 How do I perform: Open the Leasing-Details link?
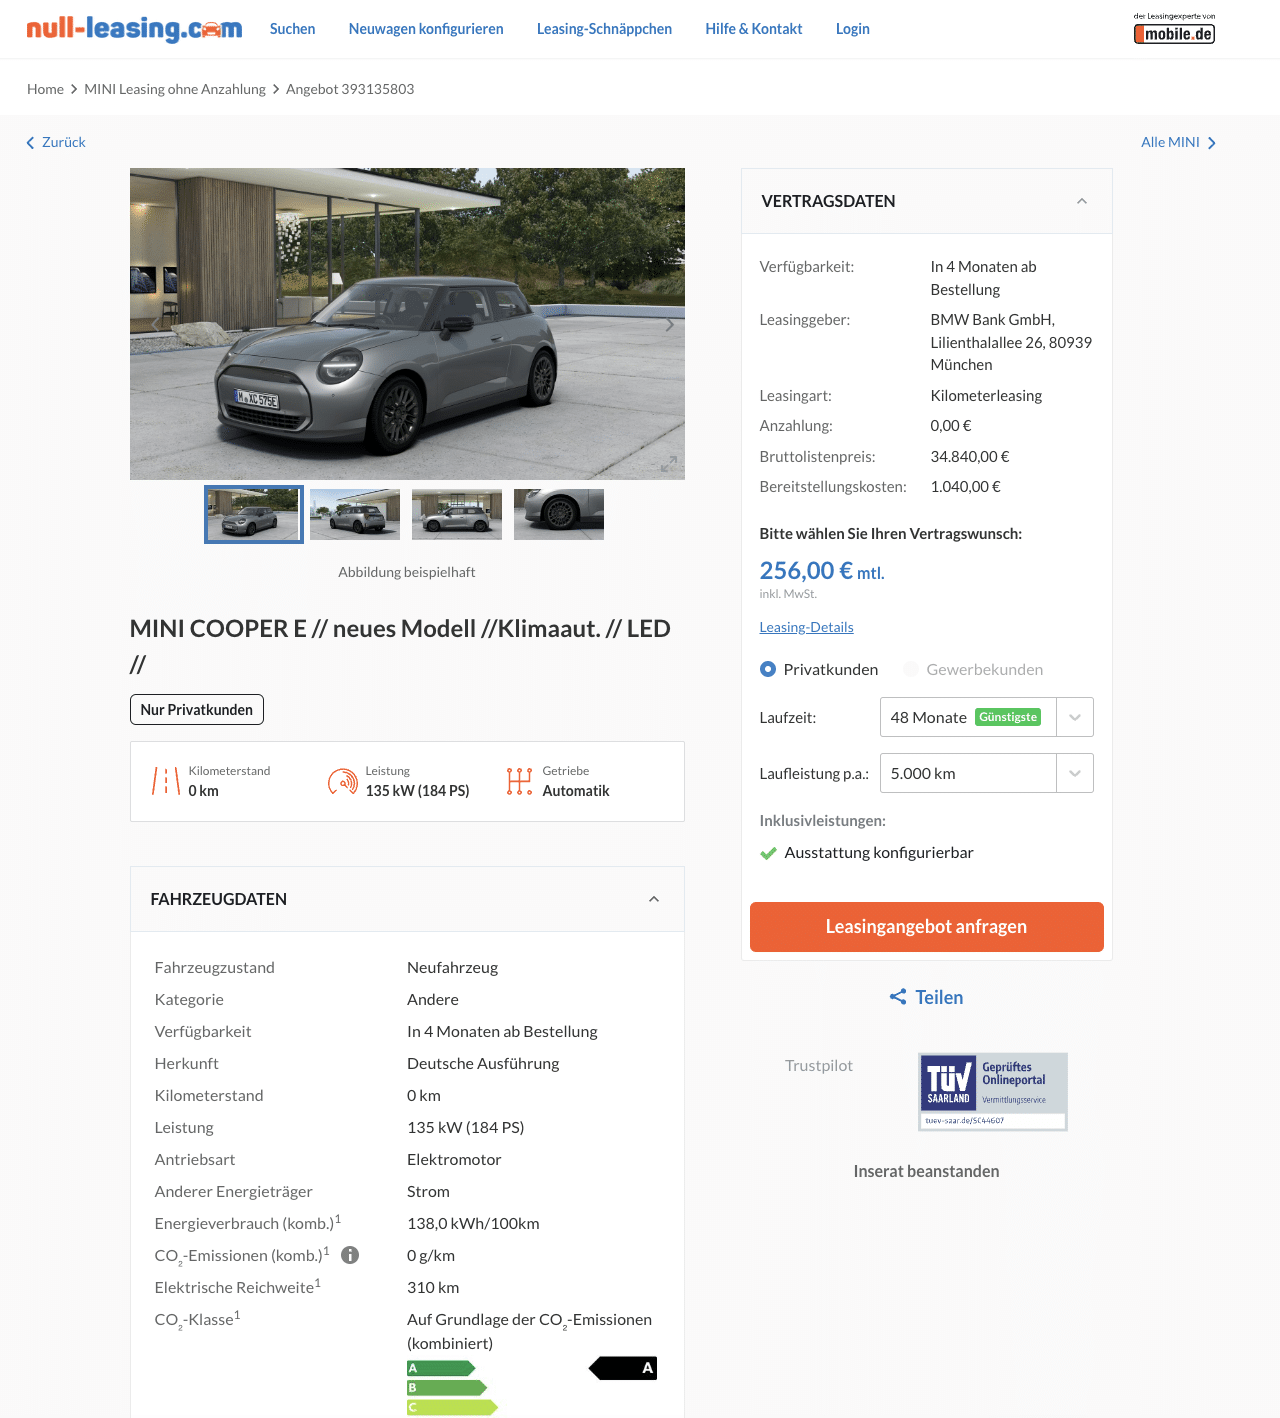point(806,627)
